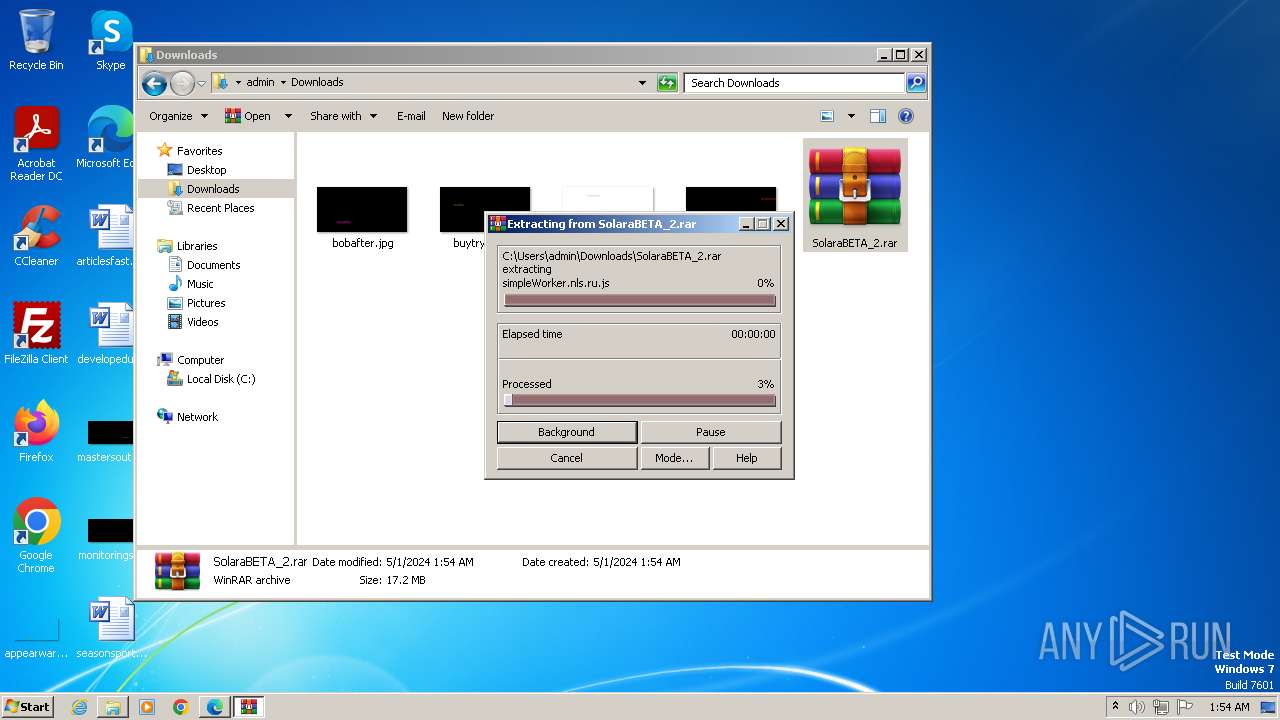Viewport: 1280px width, 720px height.
Task: Click the search magnifier icon in Downloads
Action: (915, 83)
